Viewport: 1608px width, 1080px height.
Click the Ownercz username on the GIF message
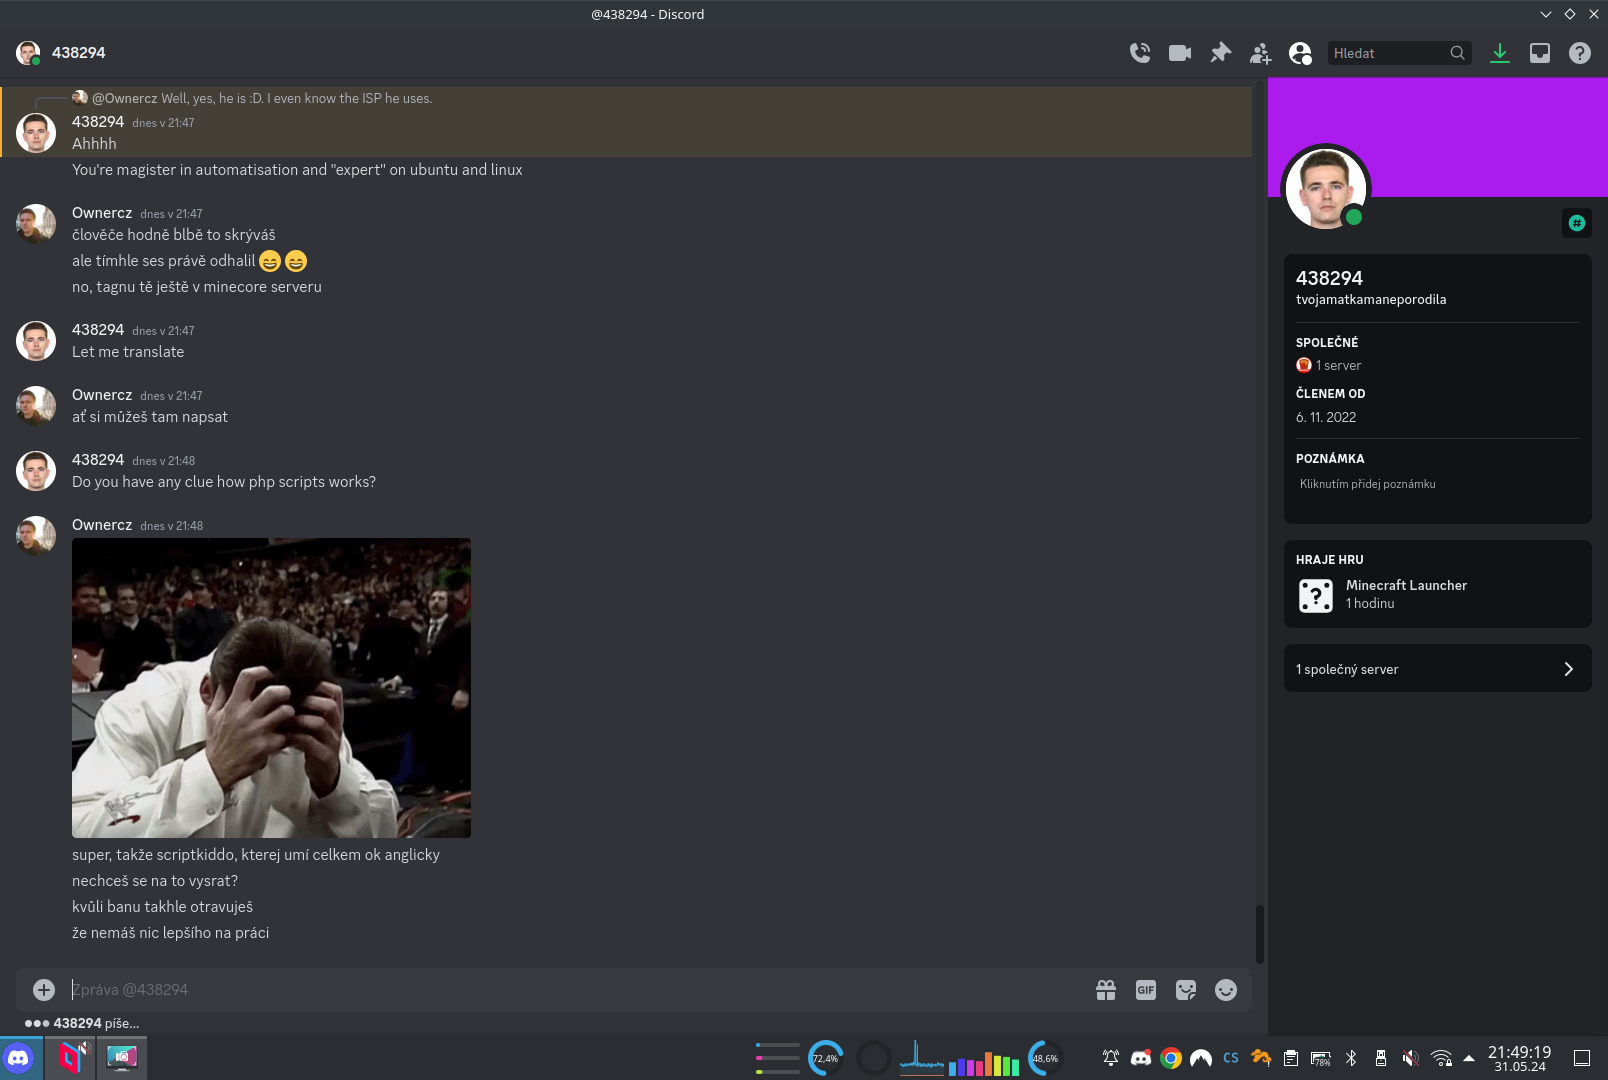click(x=102, y=525)
